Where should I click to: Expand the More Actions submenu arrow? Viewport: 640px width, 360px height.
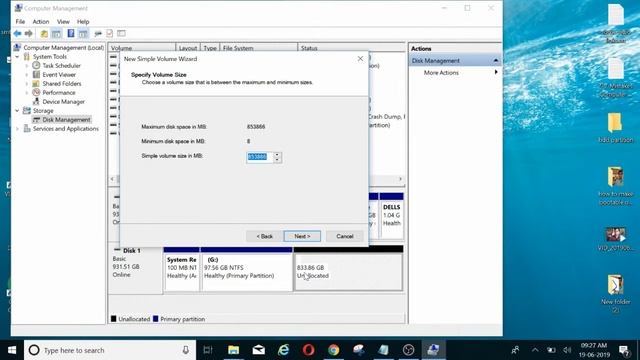coord(496,72)
